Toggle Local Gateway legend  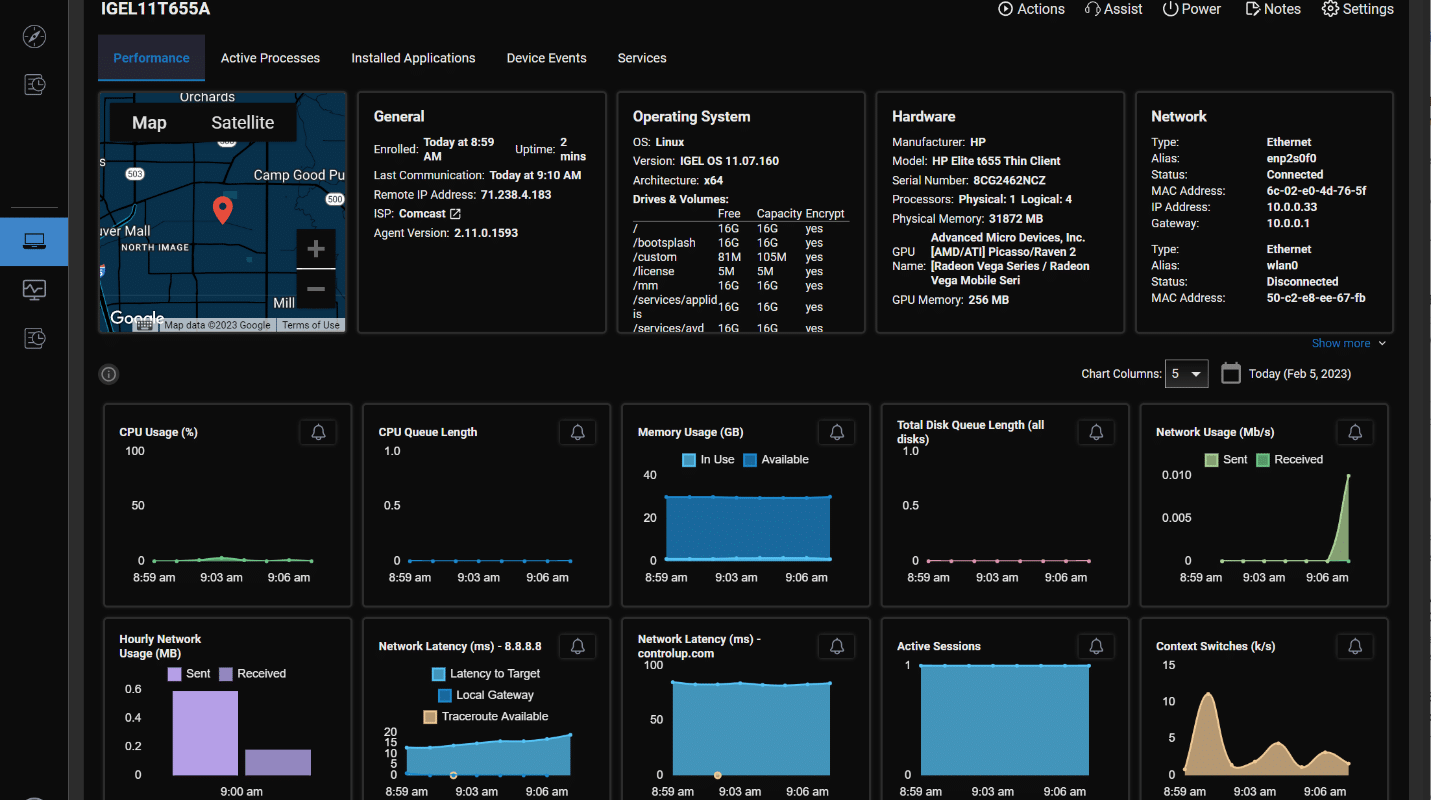tap(486, 695)
